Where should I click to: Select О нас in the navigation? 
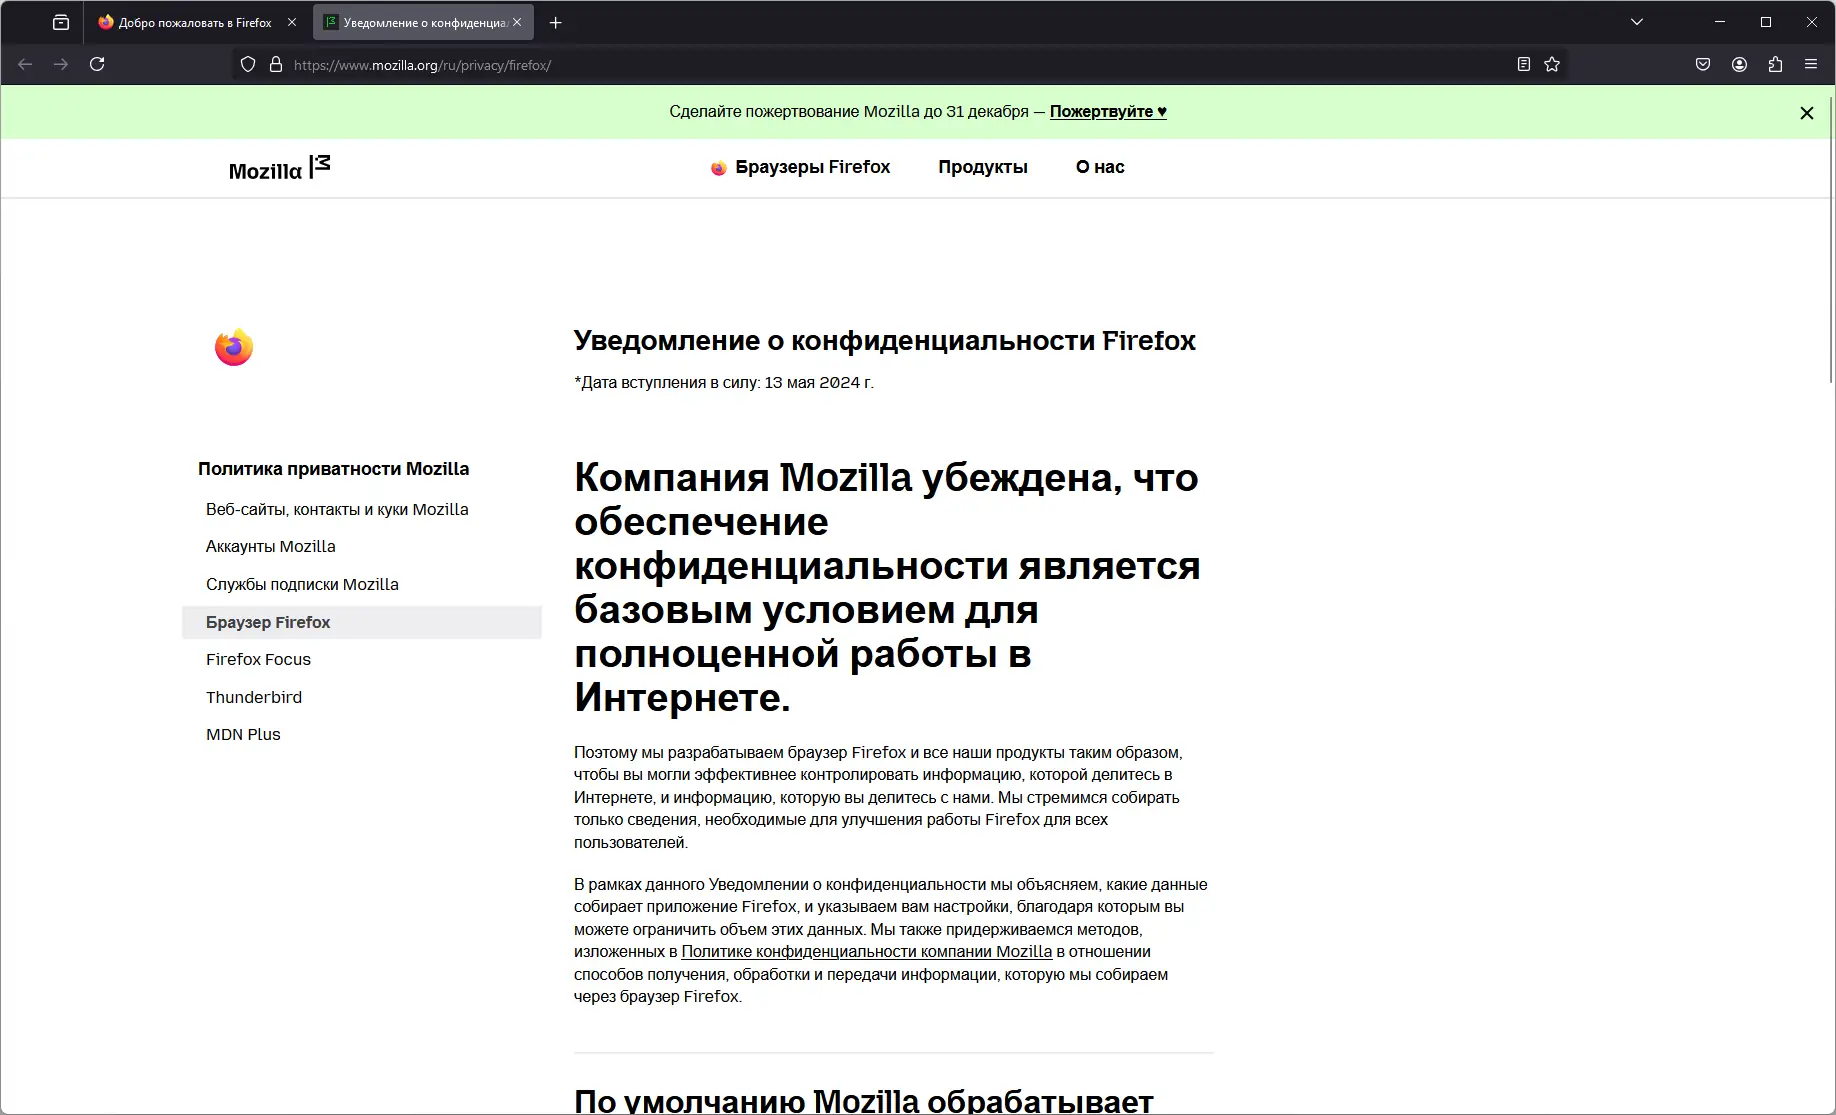(1099, 167)
